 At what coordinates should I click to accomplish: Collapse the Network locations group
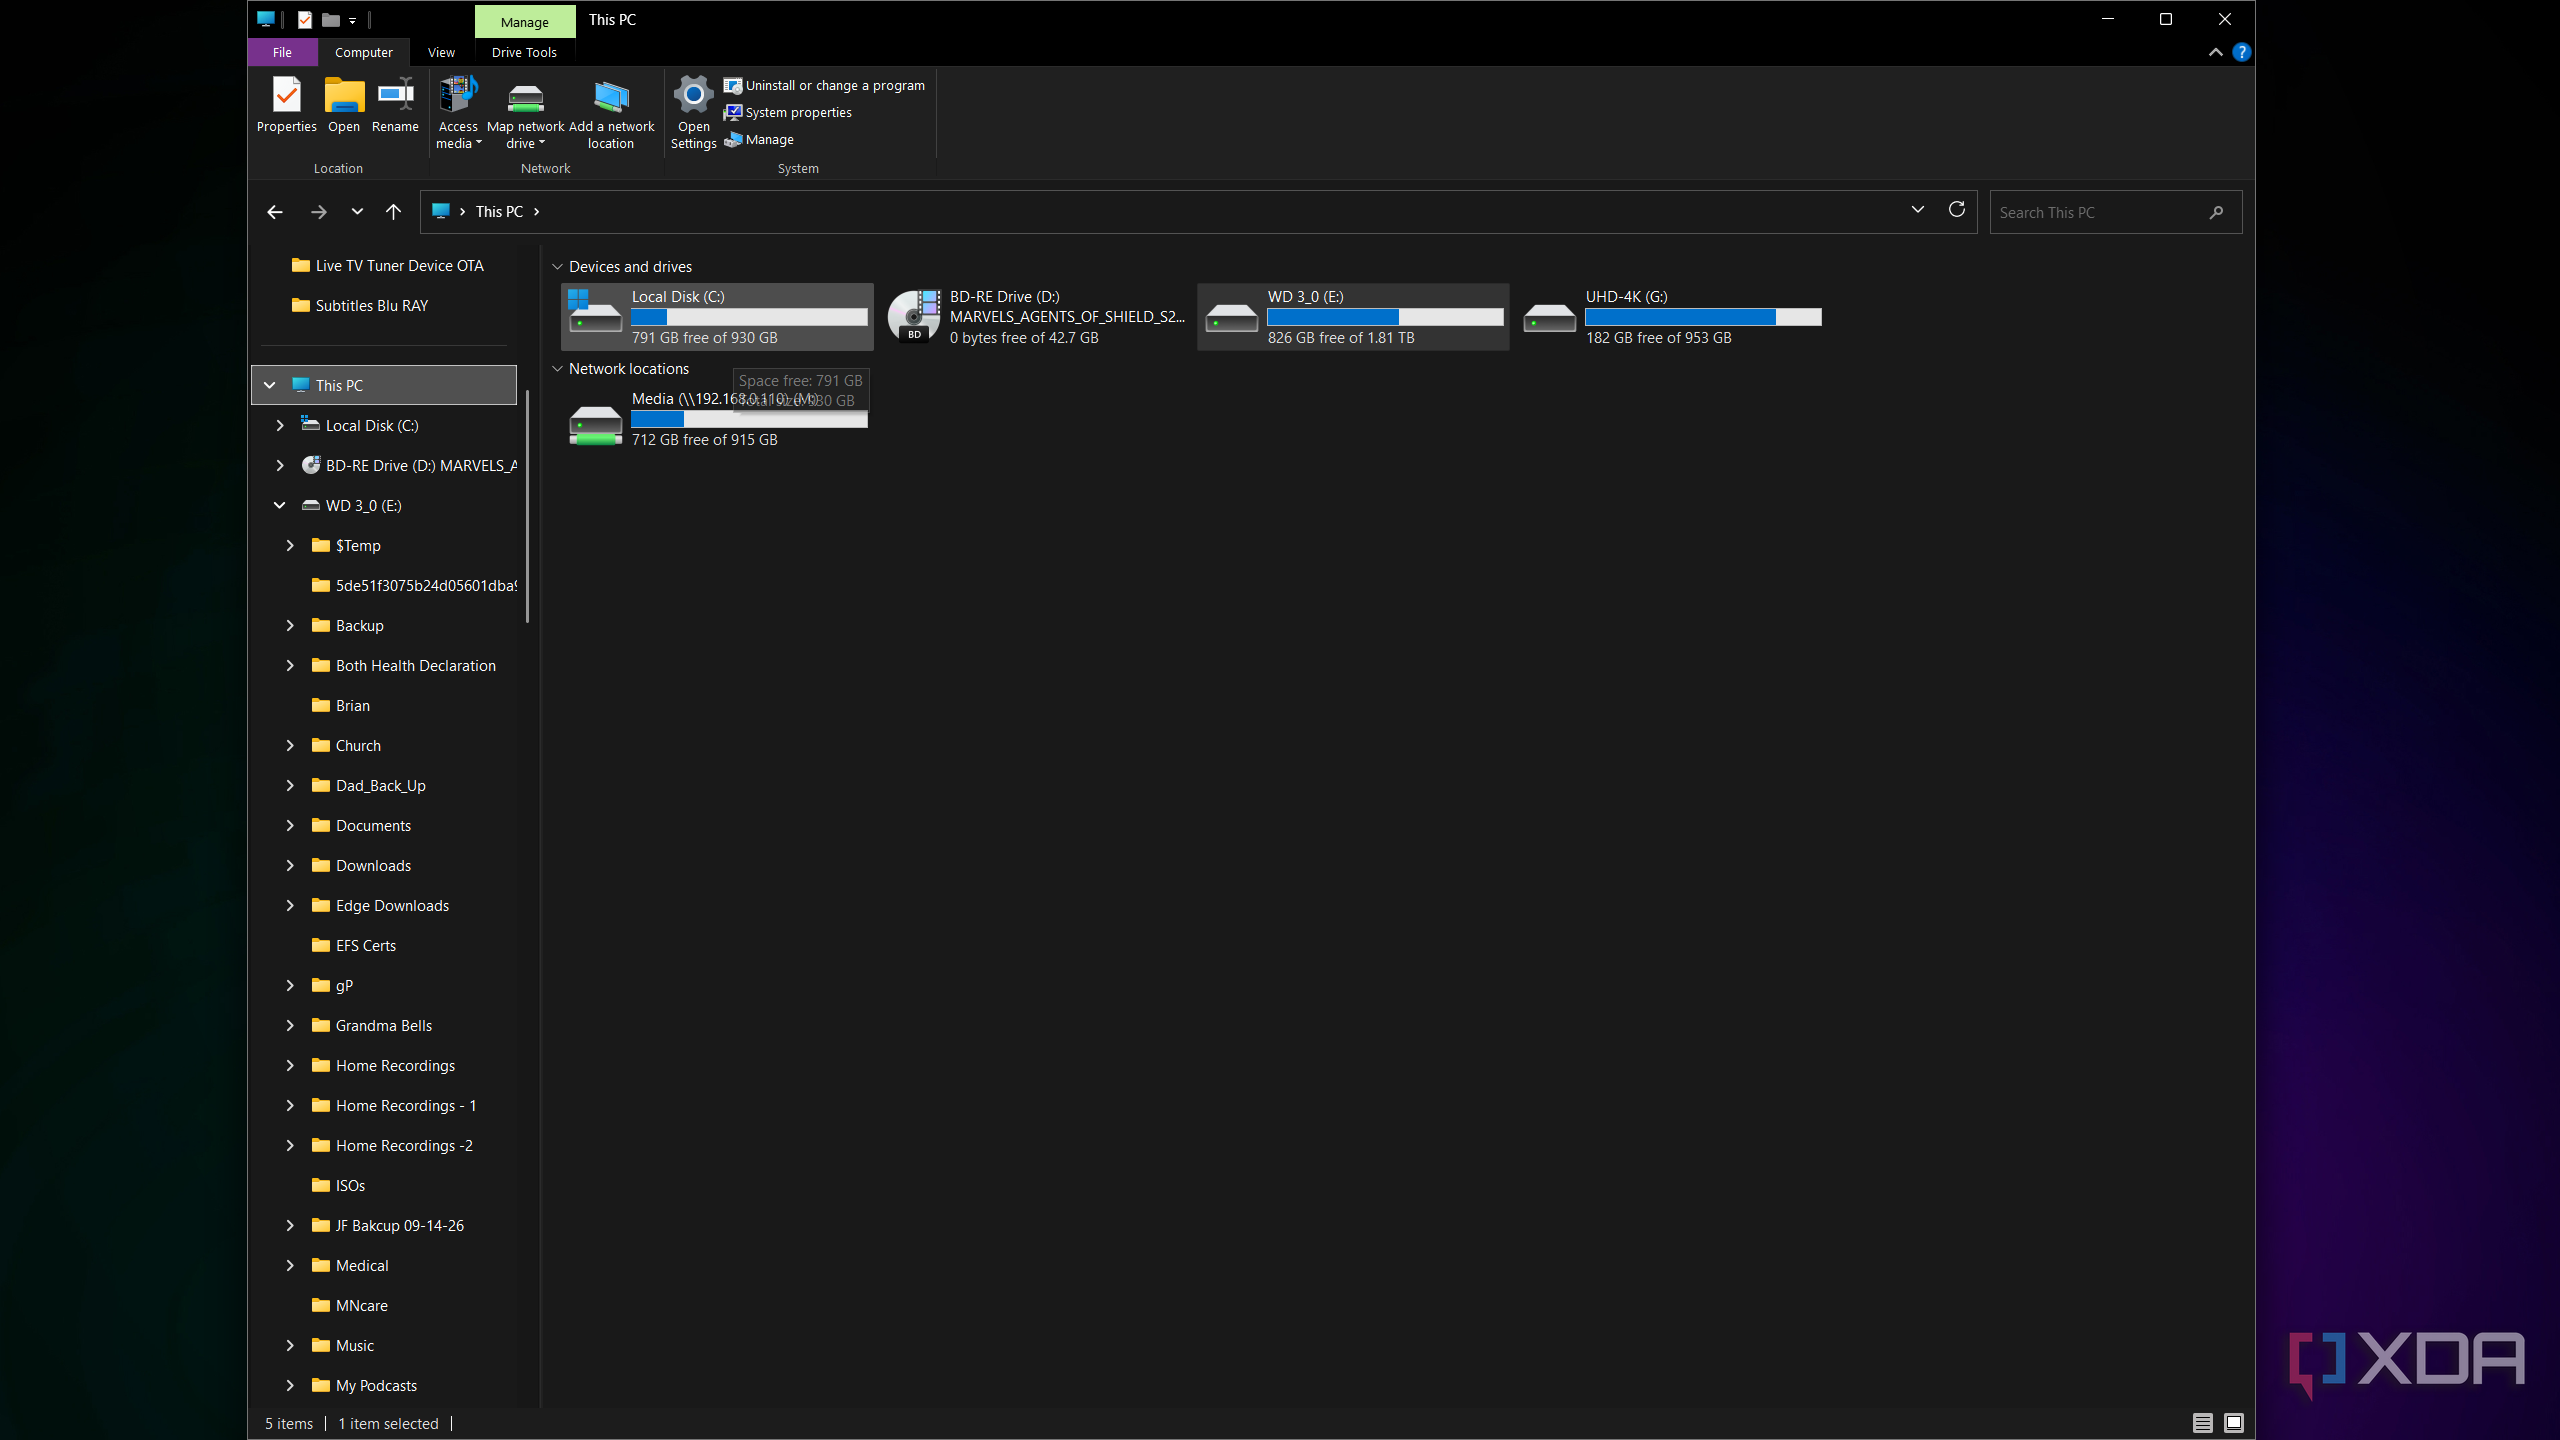pyautogui.click(x=557, y=369)
